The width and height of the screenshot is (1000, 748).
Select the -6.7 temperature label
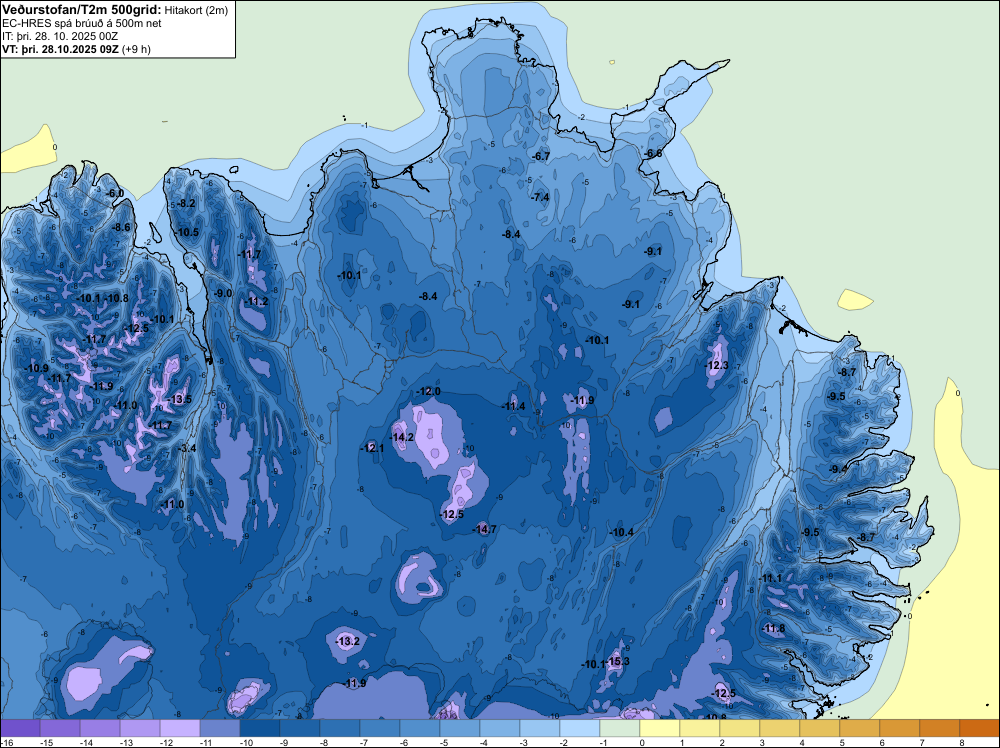point(541,156)
